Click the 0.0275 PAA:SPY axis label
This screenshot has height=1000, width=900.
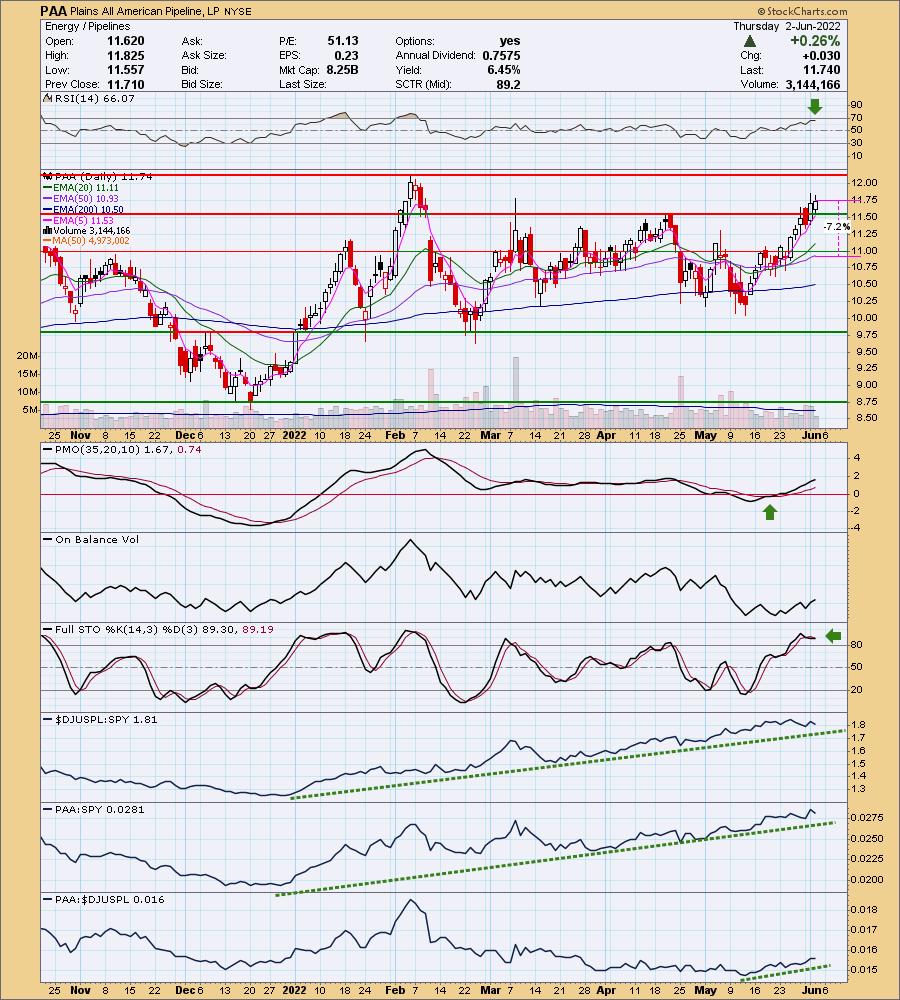[866, 818]
